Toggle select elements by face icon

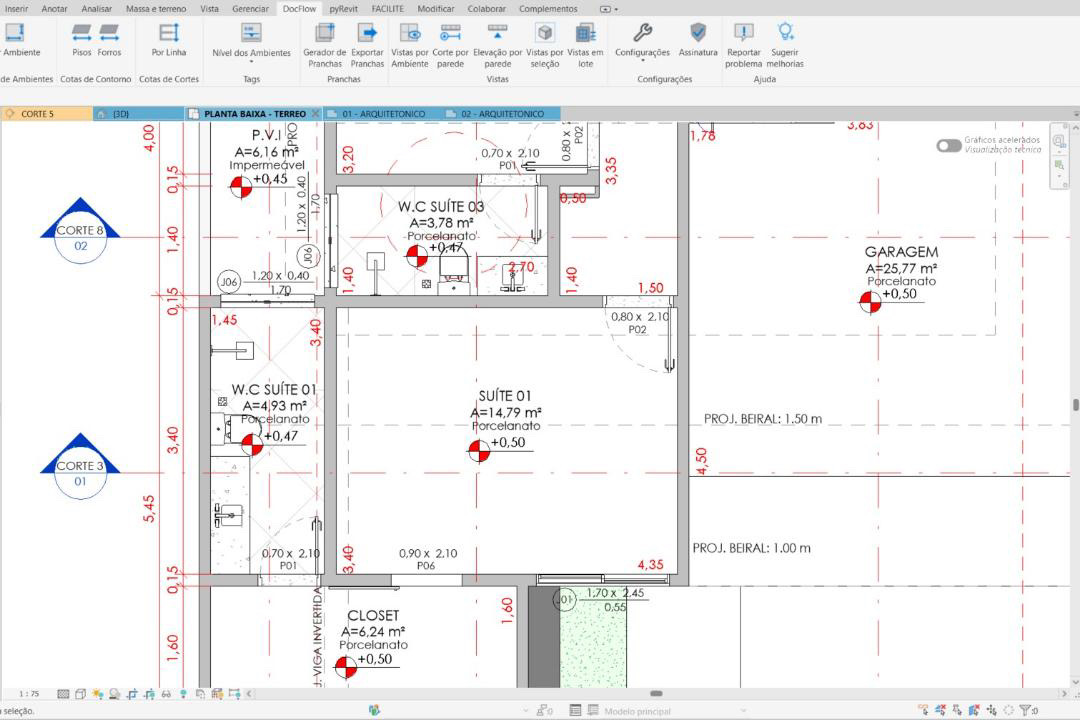[x=974, y=710]
